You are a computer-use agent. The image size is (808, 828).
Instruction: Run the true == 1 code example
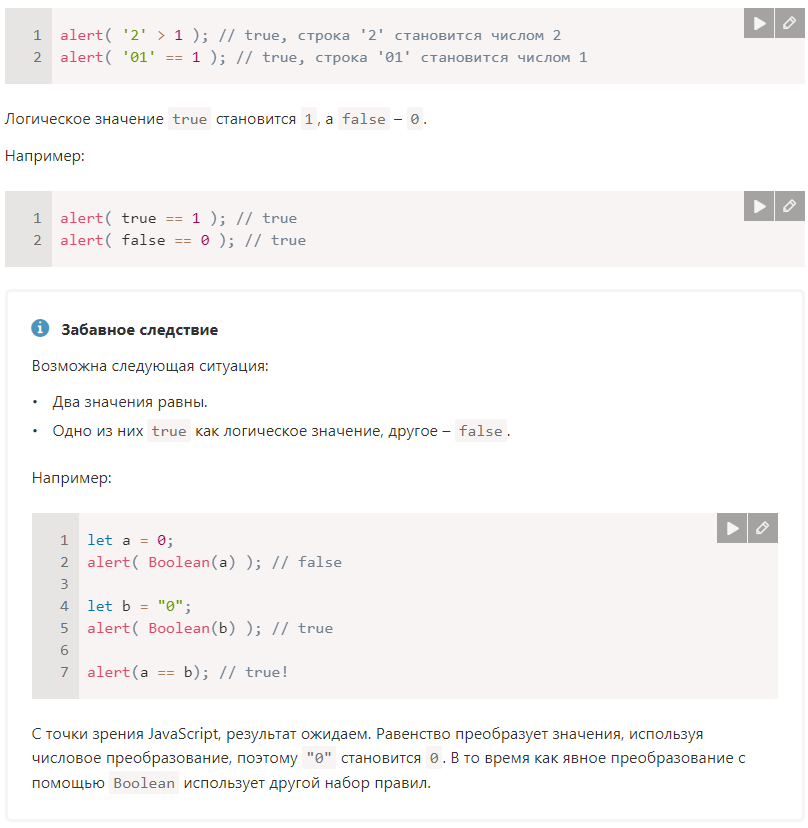(759, 206)
